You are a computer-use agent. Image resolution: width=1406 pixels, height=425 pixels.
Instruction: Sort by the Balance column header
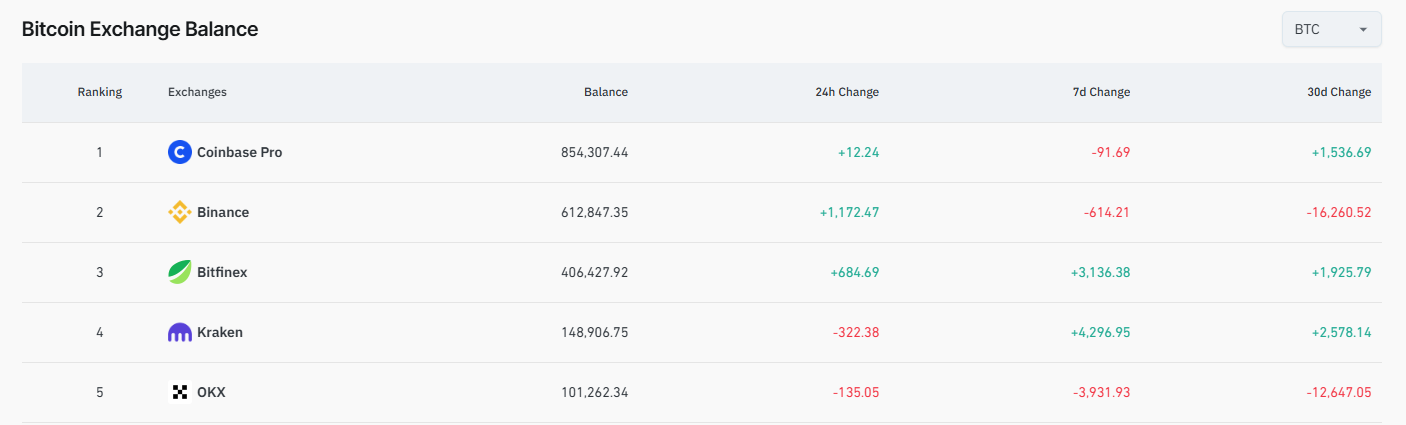(x=605, y=92)
